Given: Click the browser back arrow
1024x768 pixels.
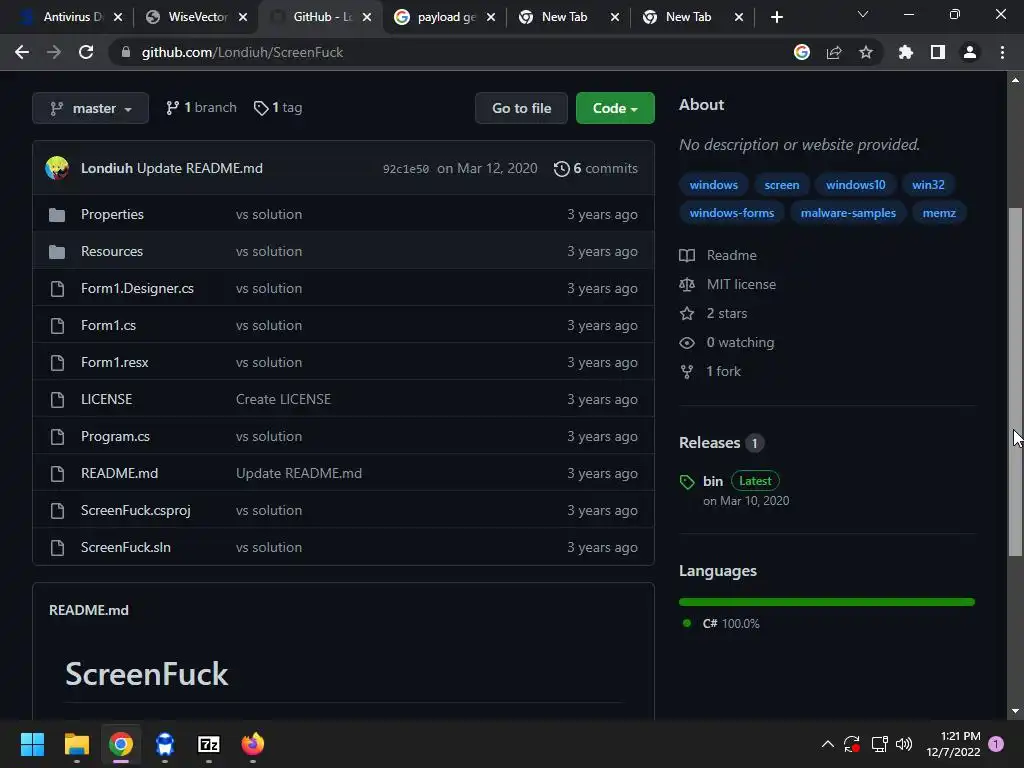Looking at the screenshot, I should pos(22,52).
